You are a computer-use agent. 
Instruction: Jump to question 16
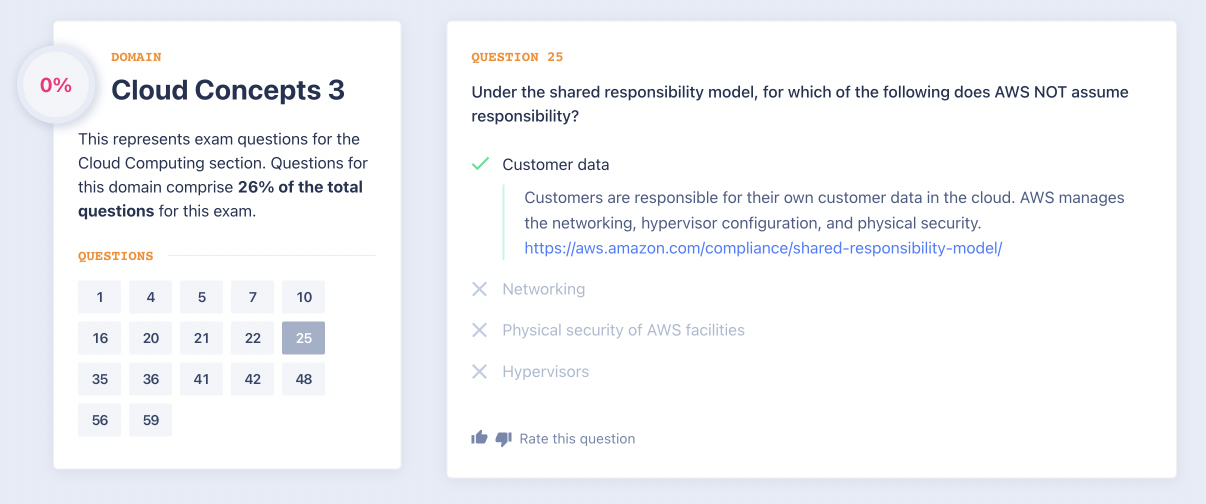pyautogui.click(x=100, y=338)
